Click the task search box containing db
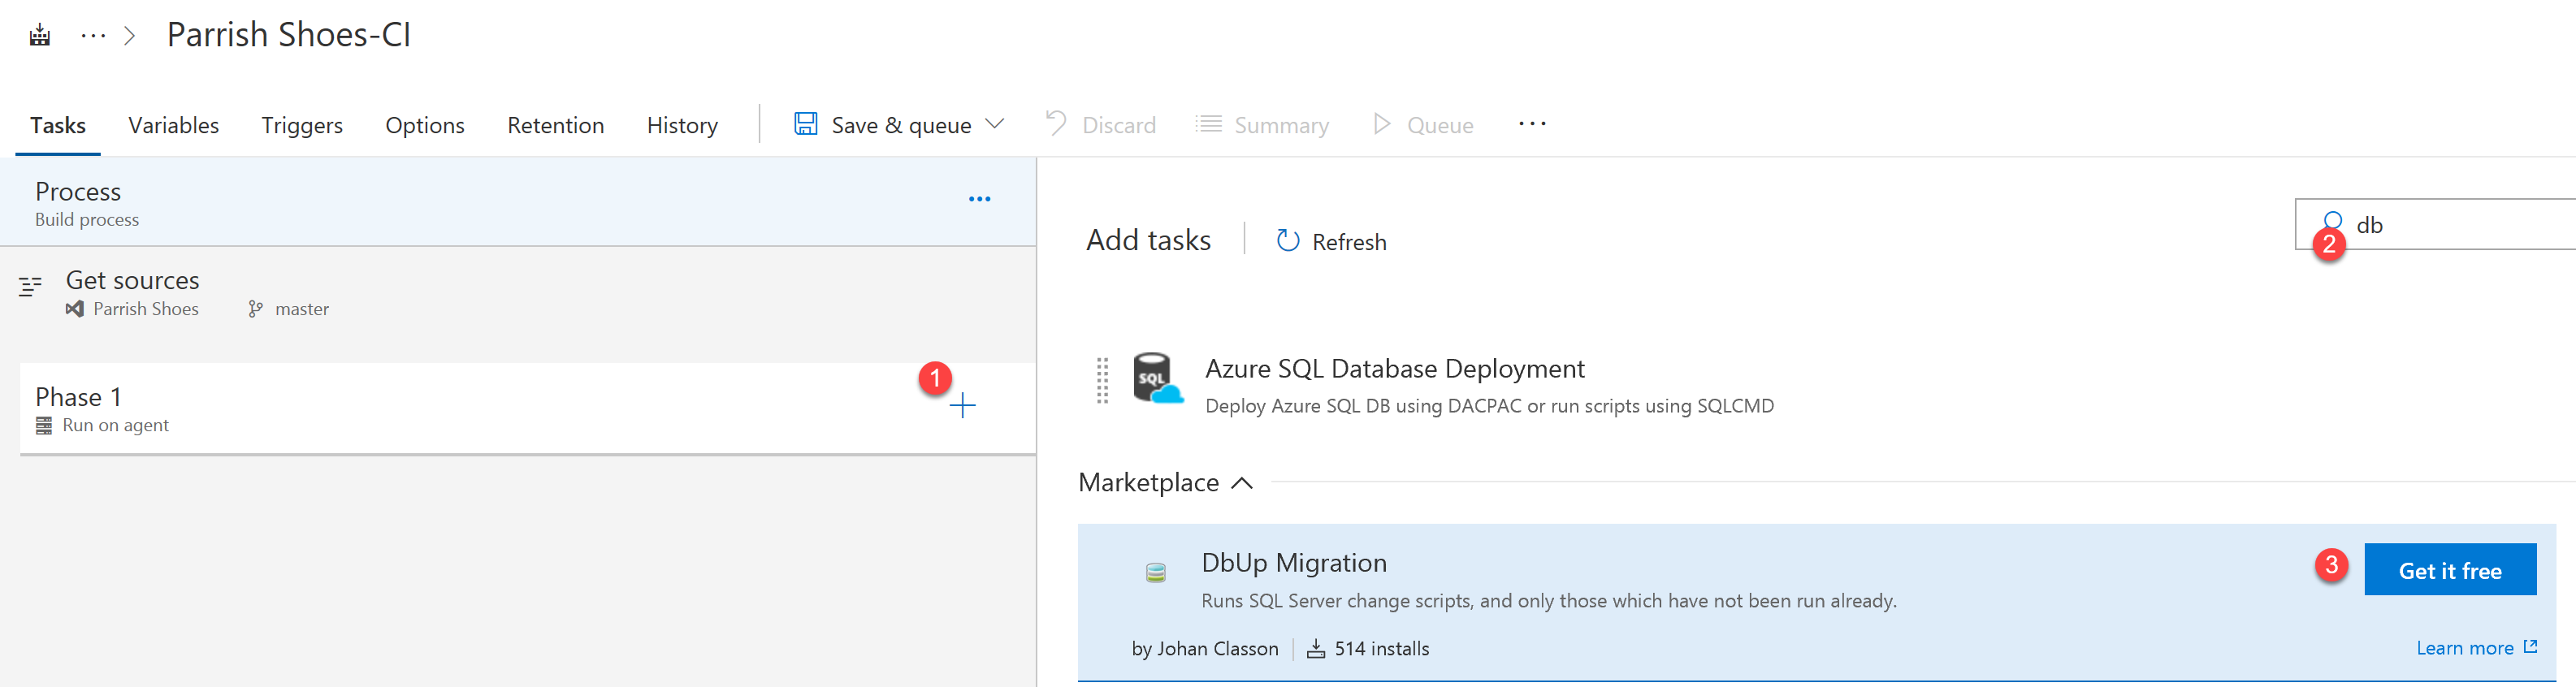Image resolution: width=2576 pixels, height=687 pixels. [2450, 225]
